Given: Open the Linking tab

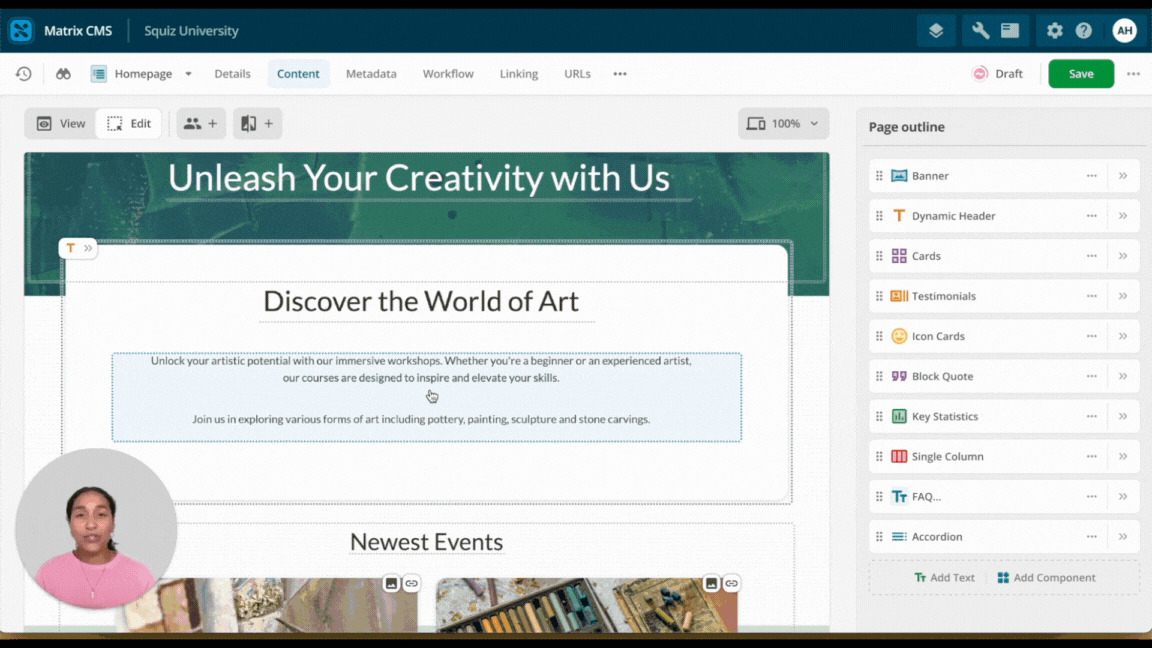Looking at the screenshot, I should 519,73.
